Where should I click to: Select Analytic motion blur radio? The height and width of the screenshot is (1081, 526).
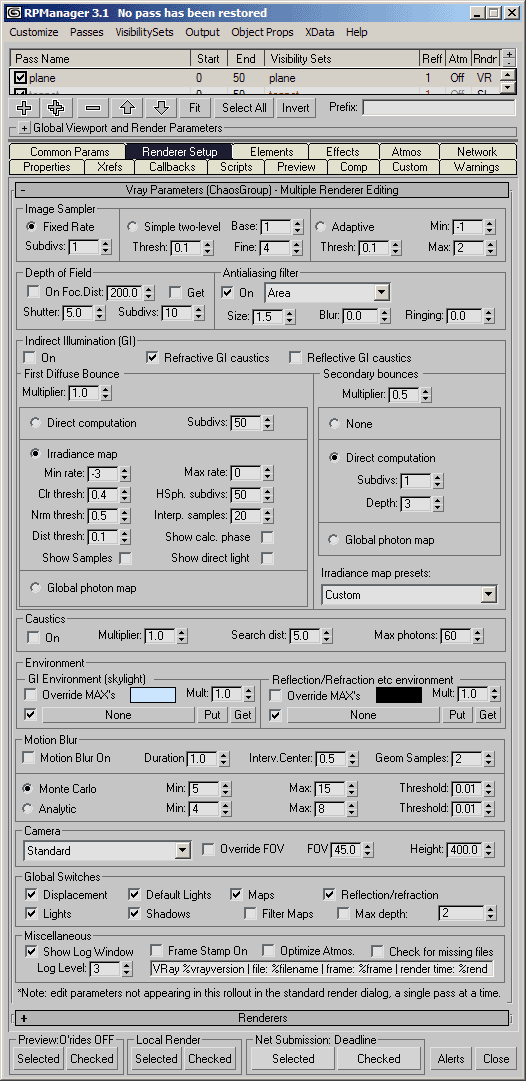tap(28, 809)
